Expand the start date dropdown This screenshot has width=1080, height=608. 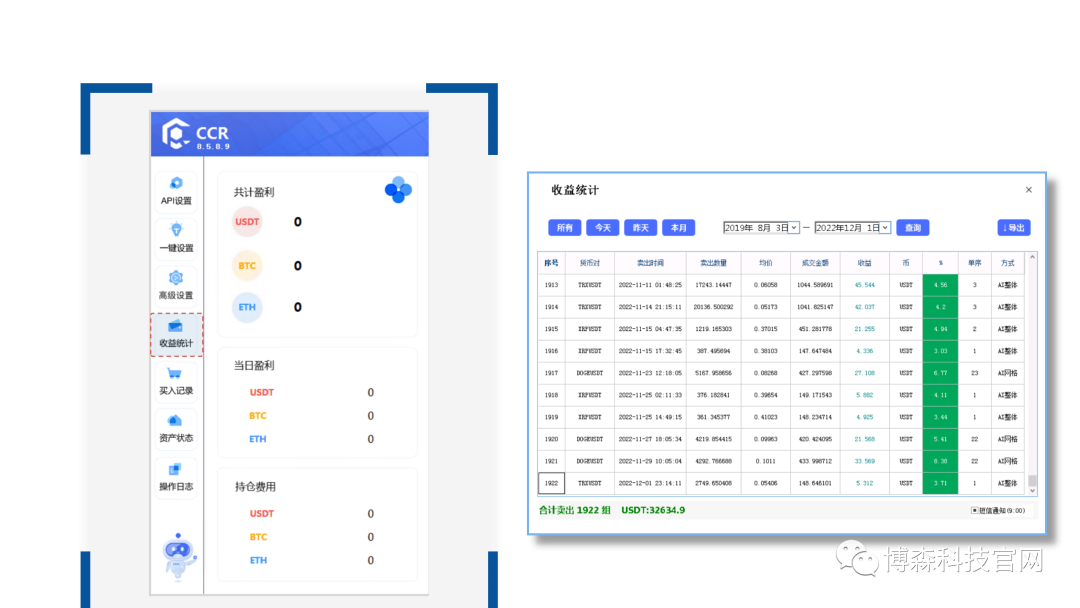click(794, 228)
